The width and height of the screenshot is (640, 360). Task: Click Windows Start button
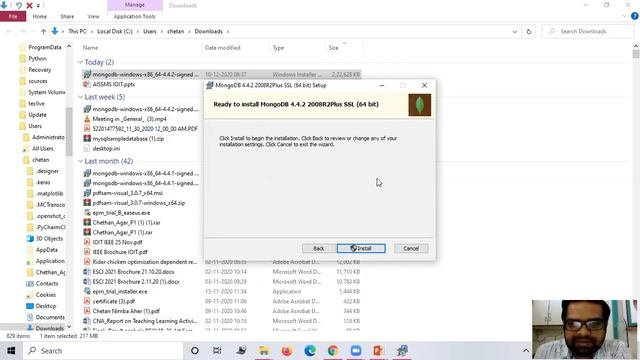pyautogui.click(x=11, y=351)
